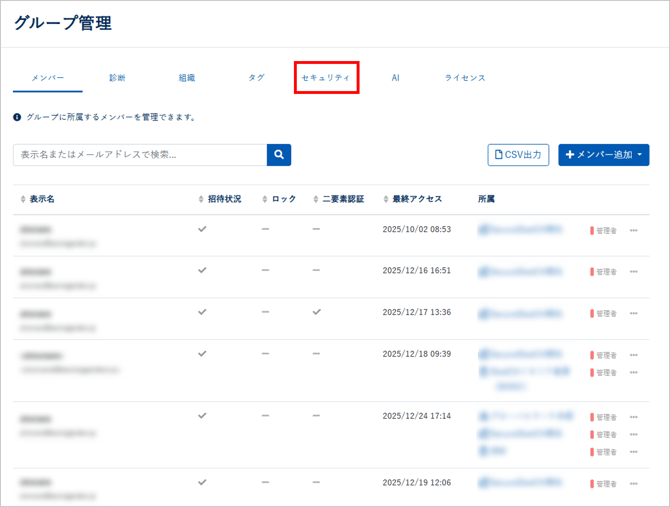Open more options for 2025/12/19 12:06 row

coord(634,484)
